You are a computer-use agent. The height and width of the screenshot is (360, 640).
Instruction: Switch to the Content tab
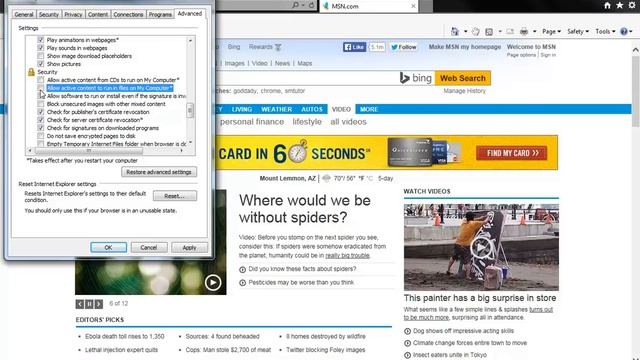(98, 14)
